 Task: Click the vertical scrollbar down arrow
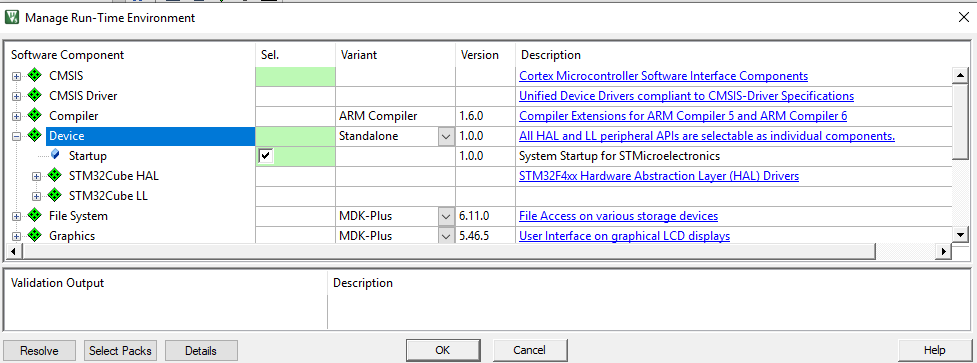click(960, 235)
